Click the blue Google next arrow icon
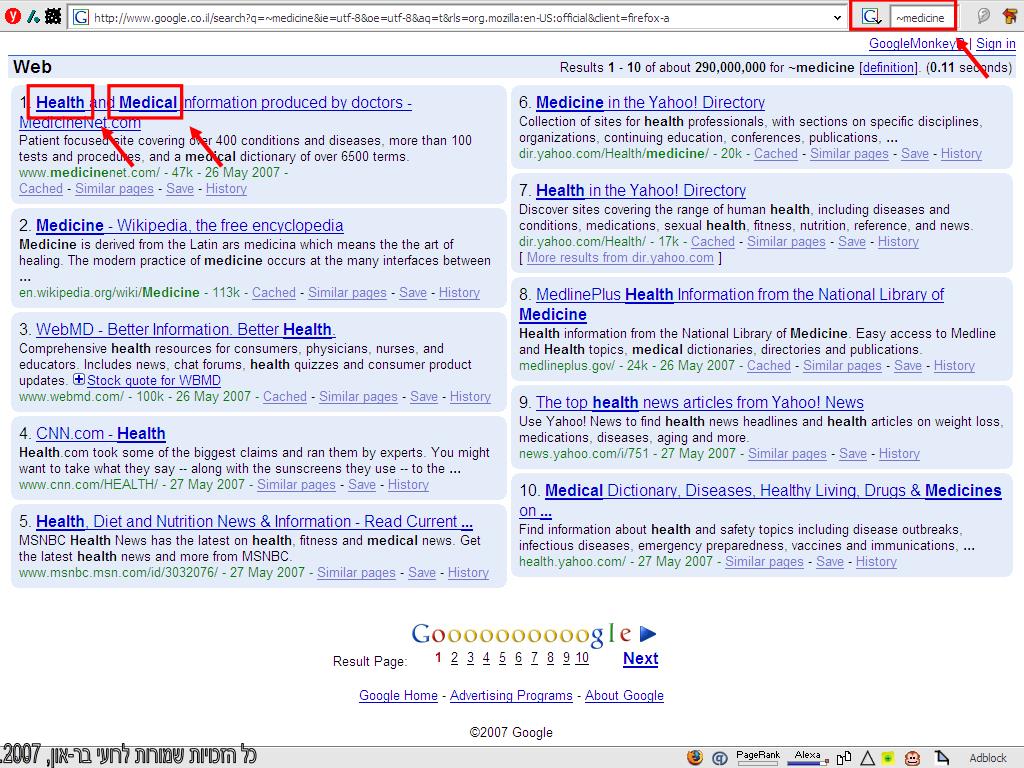This screenshot has width=1024, height=768. click(647, 633)
